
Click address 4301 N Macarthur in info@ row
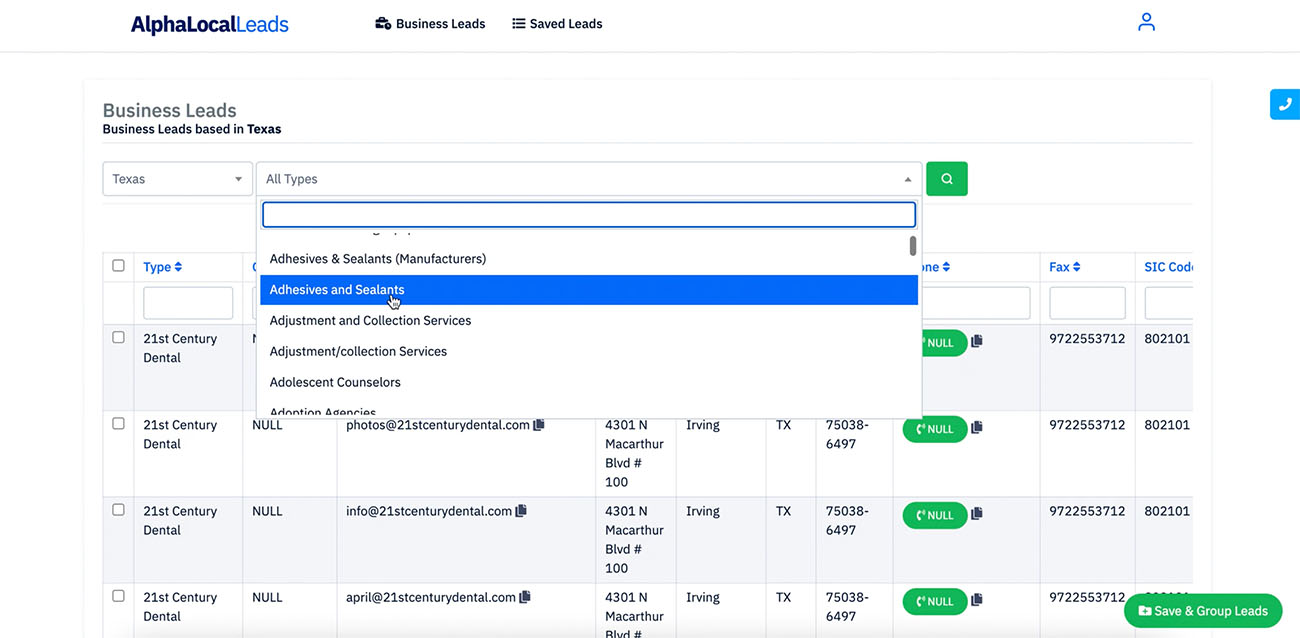click(x=634, y=539)
